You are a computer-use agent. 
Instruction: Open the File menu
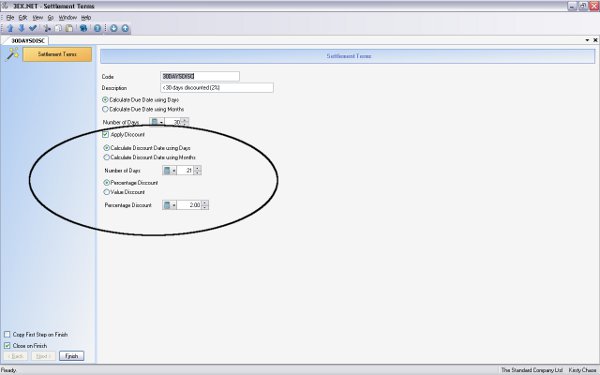pos(10,18)
